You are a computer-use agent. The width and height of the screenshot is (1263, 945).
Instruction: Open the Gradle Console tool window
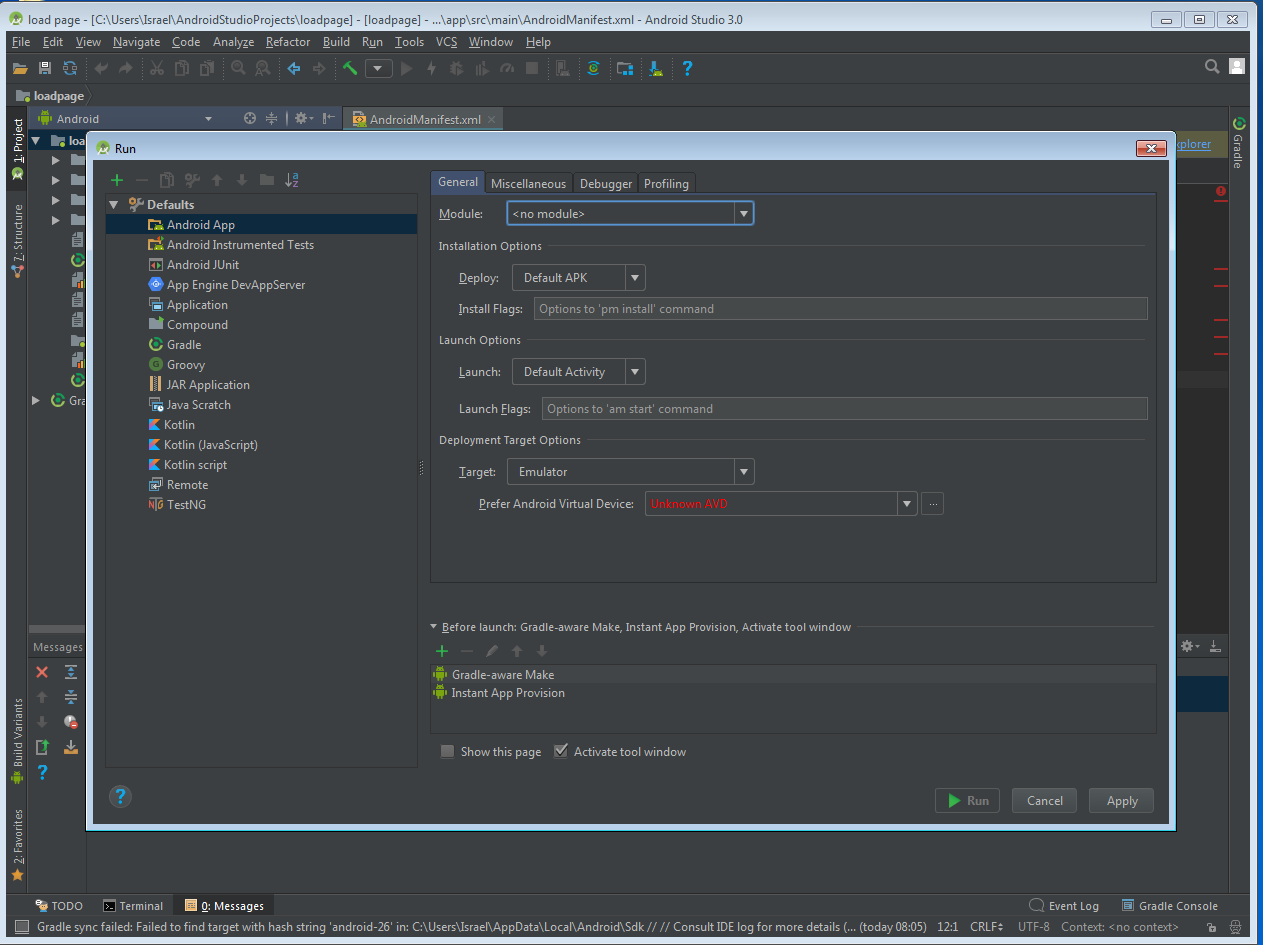pyautogui.click(x=1169, y=906)
